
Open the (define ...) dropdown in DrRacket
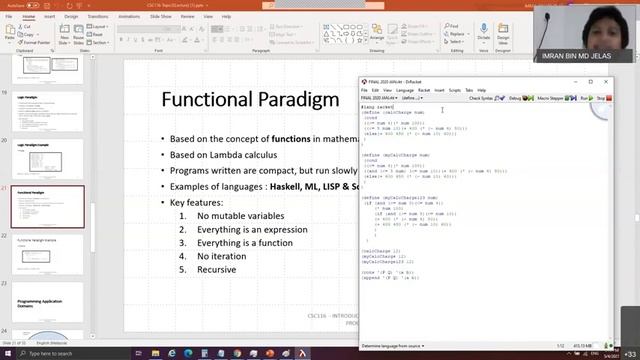pos(412,98)
